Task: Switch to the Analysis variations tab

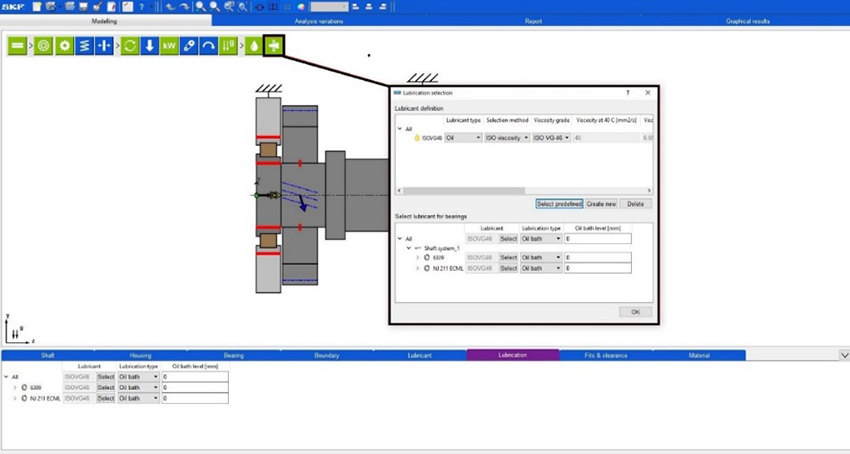Action: coord(318,20)
